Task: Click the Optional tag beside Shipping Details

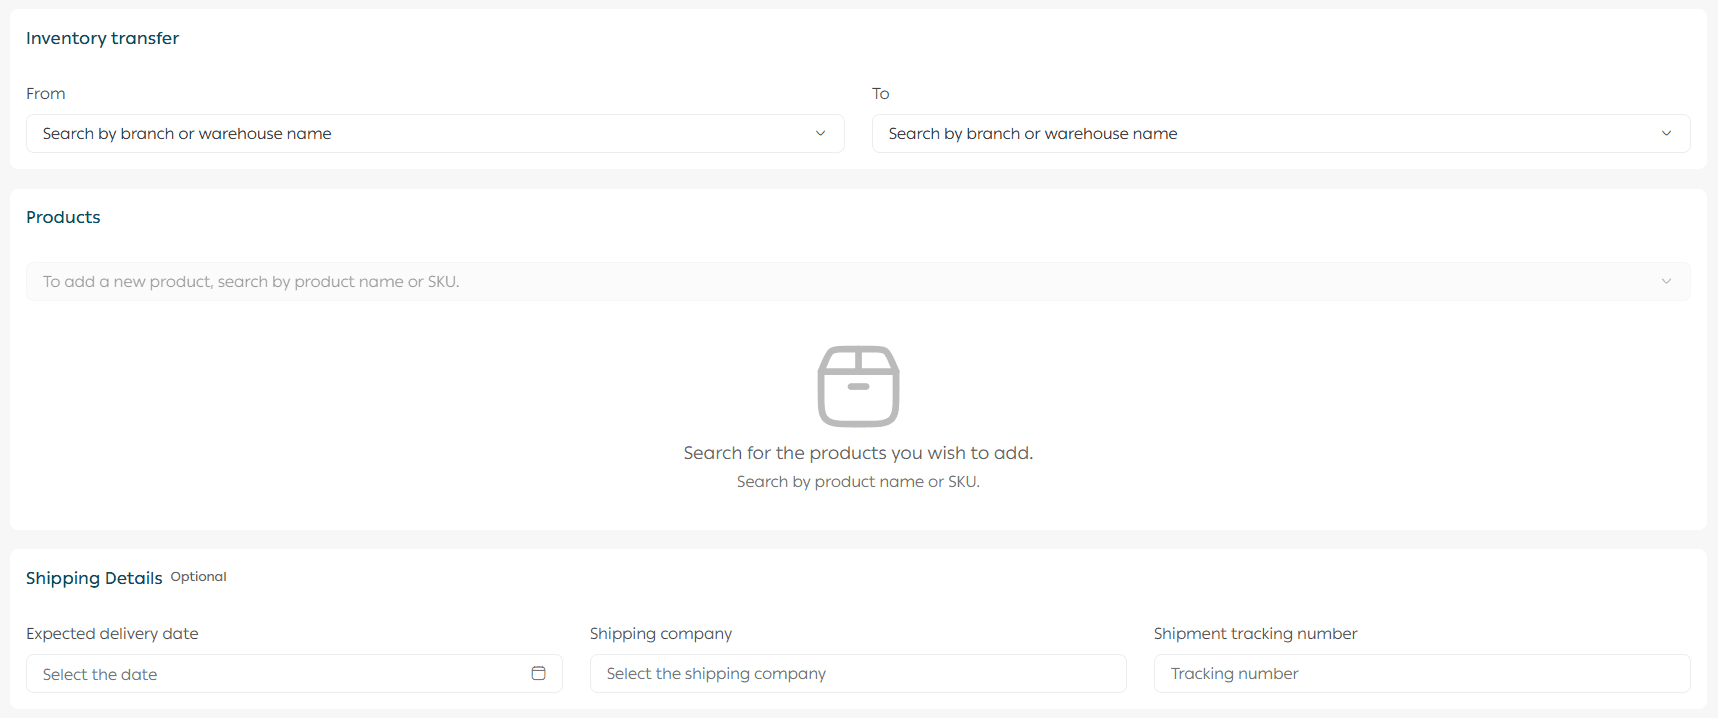Action: [198, 576]
